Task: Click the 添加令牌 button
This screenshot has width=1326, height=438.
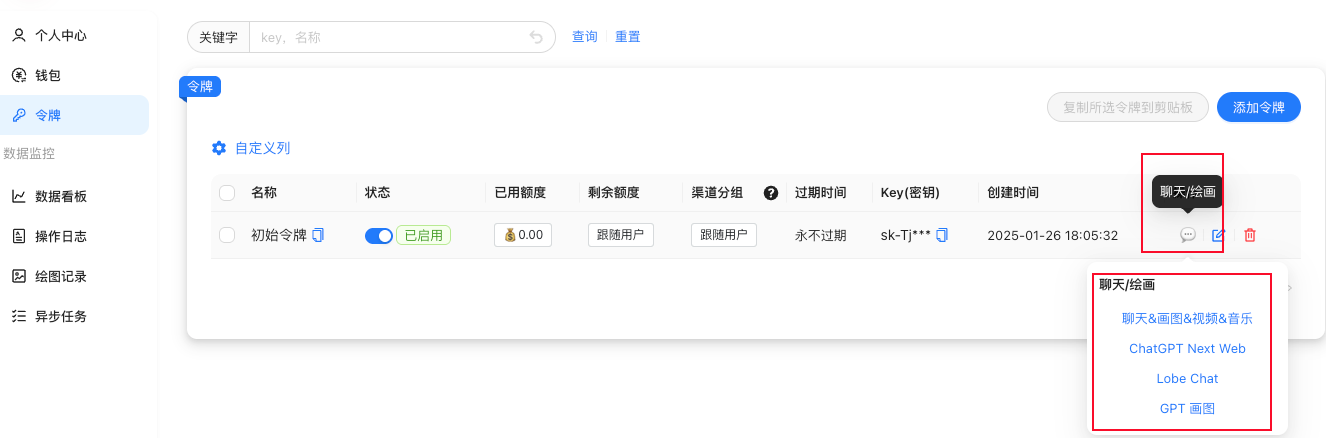Action: point(1259,107)
